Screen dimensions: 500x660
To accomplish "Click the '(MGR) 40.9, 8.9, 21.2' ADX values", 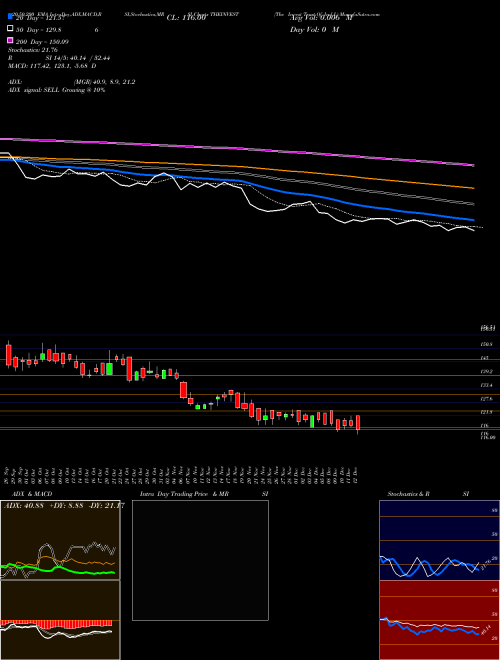I will (104, 82).
